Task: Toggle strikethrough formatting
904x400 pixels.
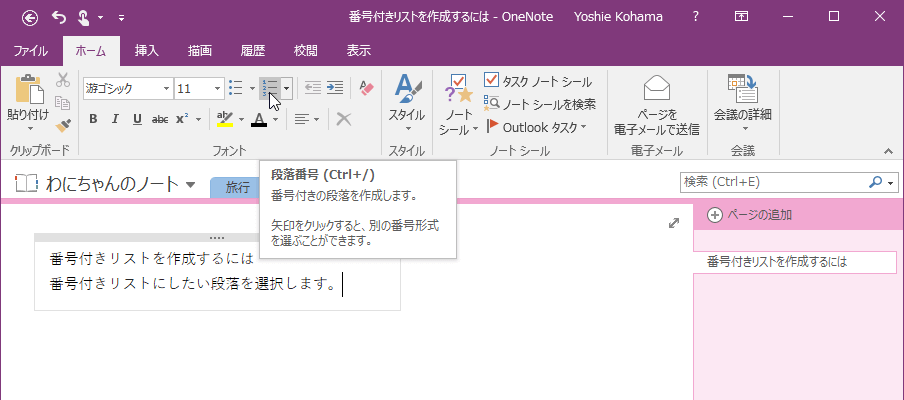Action: (160, 119)
